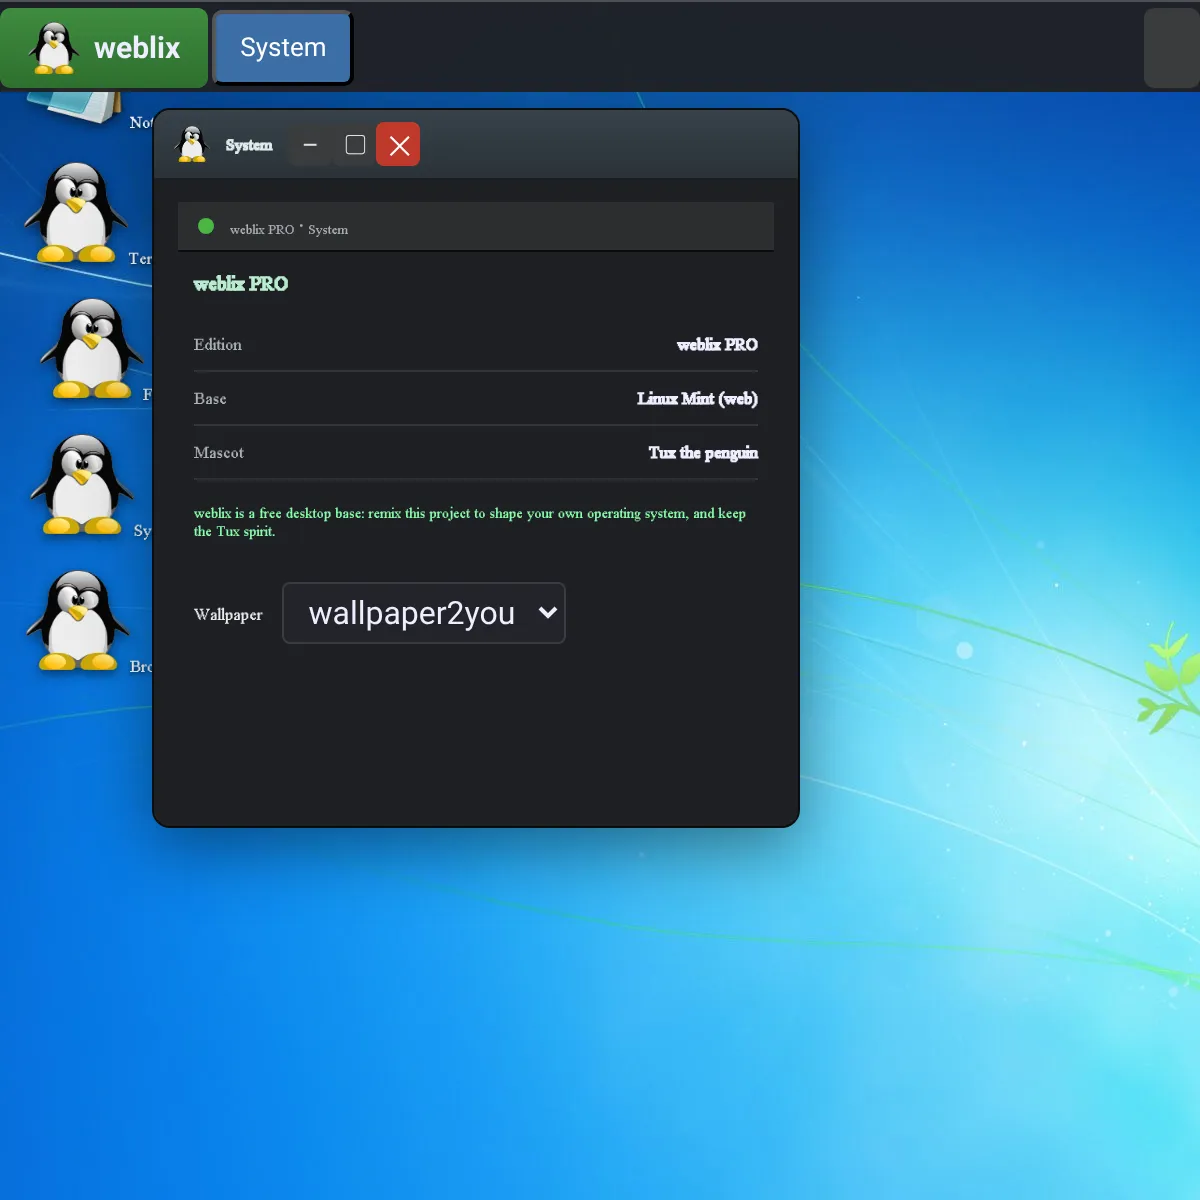Viewport: 1200px width, 1200px height.
Task: Click the 'weblix PRO' green heading
Action: (241, 284)
